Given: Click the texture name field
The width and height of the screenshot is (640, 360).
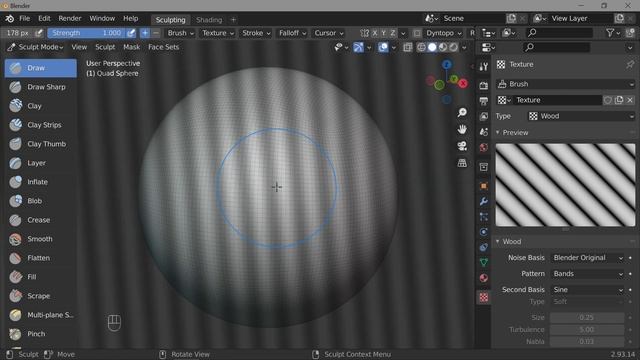Looking at the screenshot, I should 557,100.
